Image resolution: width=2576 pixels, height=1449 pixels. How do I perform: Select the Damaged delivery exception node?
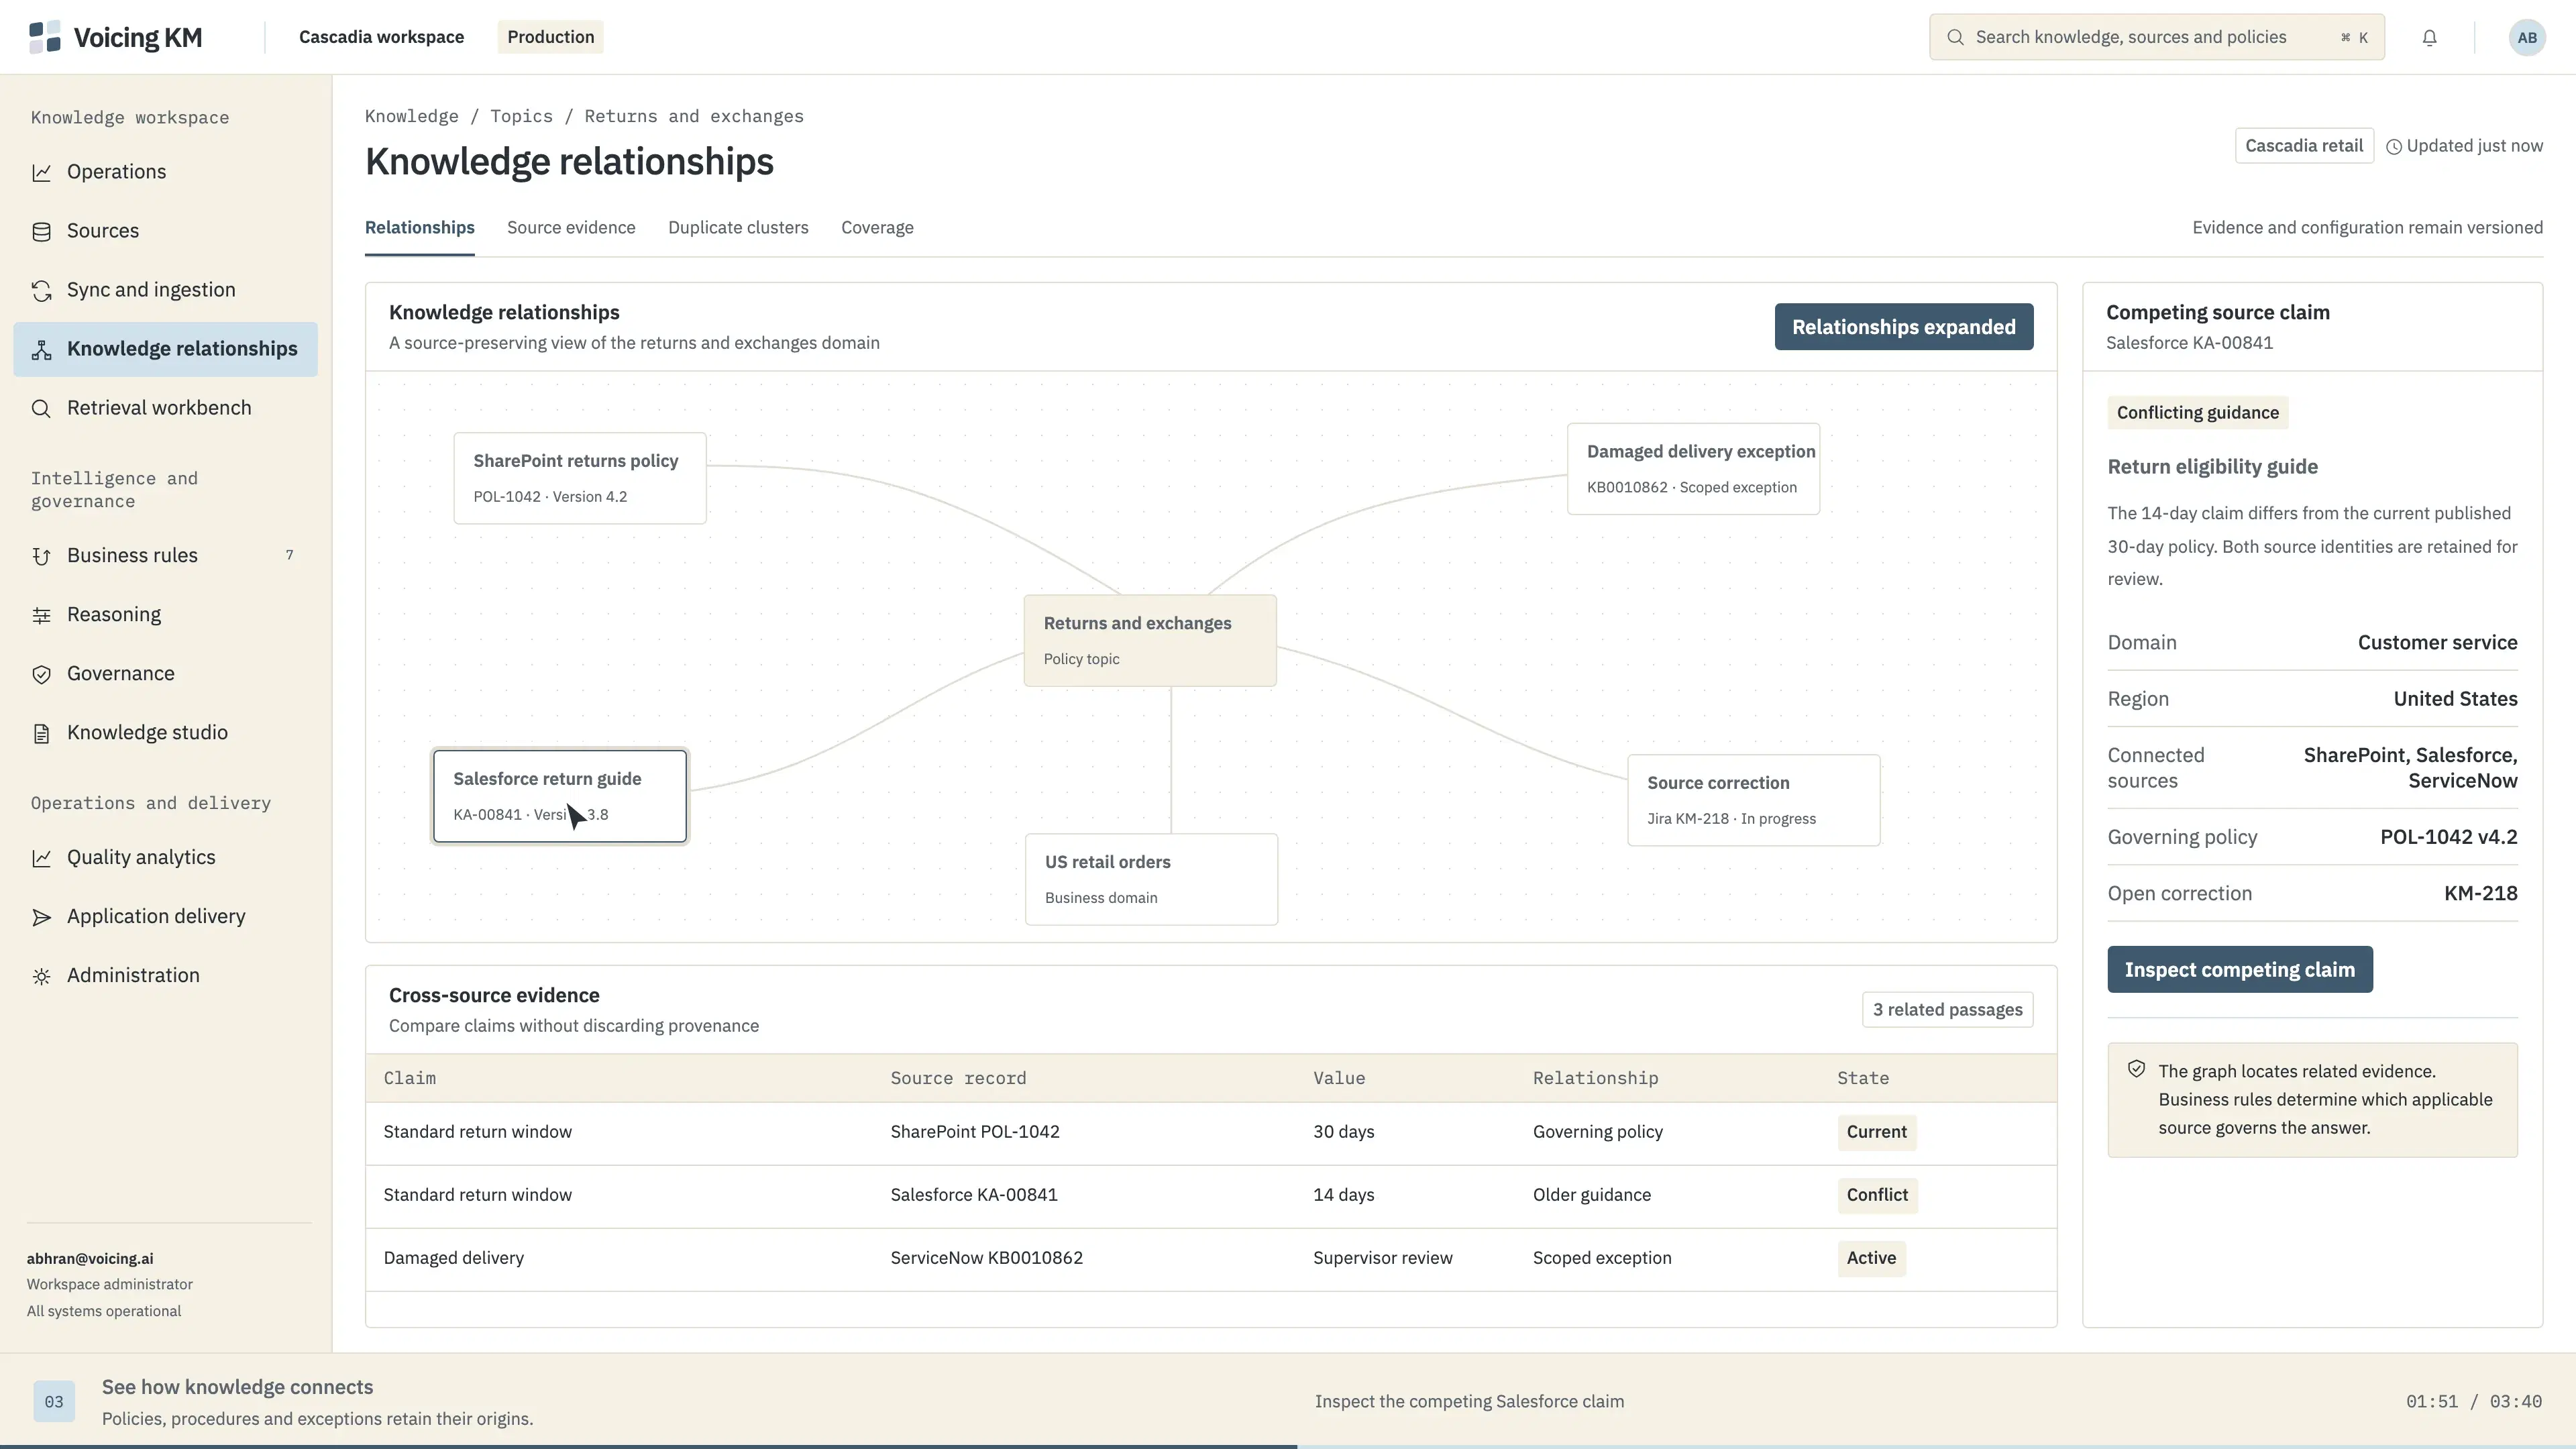1693,469
